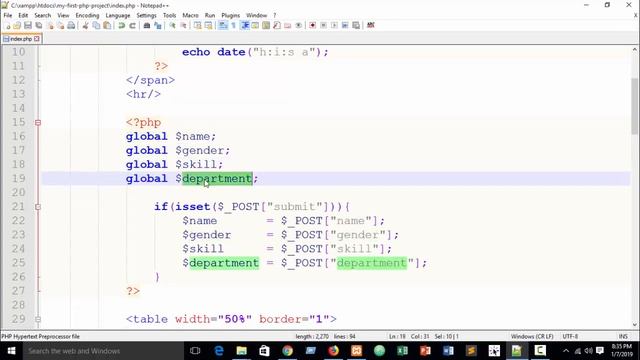Close the index.php tab
The width and height of the screenshot is (640, 360).
point(37,39)
